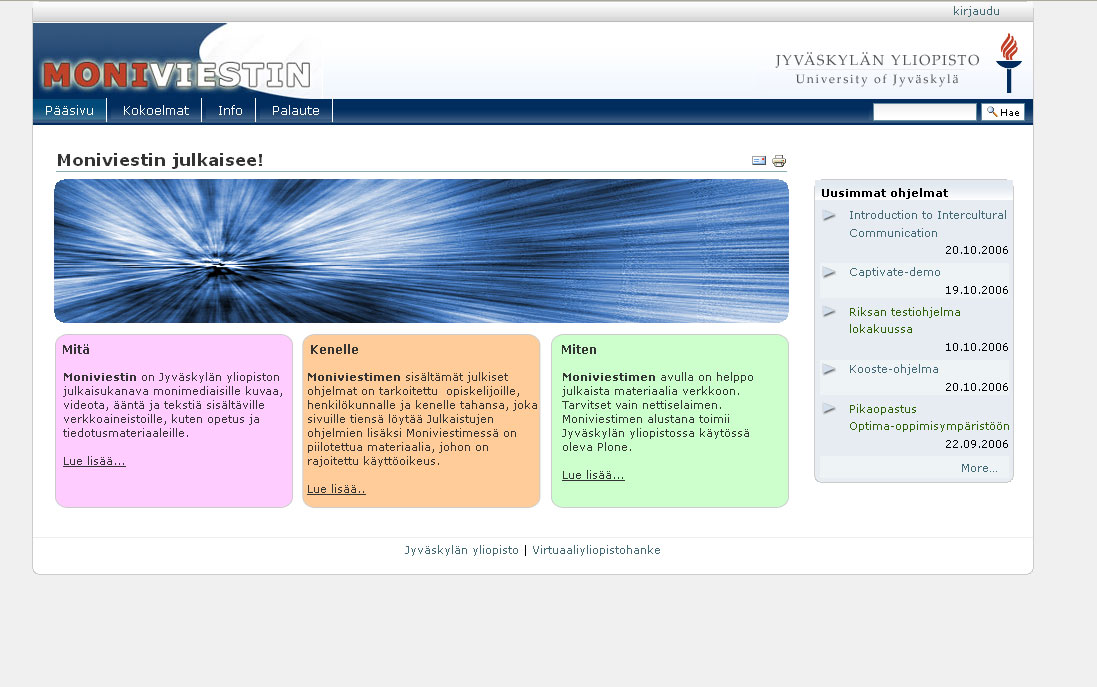Click the blue starburst banner image
Viewport: 1097px width, 687px height.
[421, 251]
